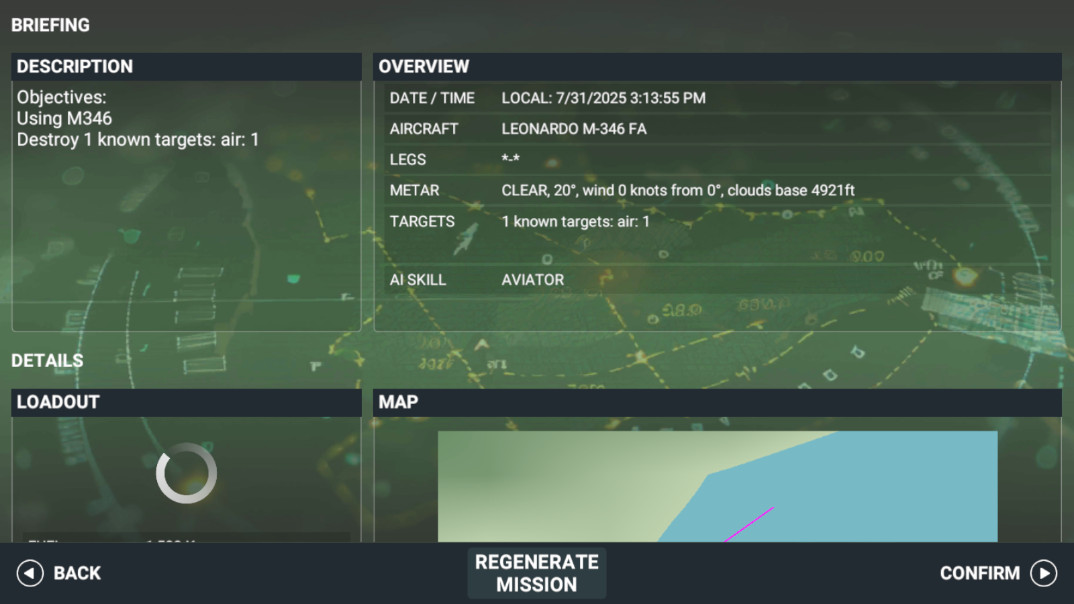
Task: Click the confirm play arrow icon
Action: [x=1043, y=573]
